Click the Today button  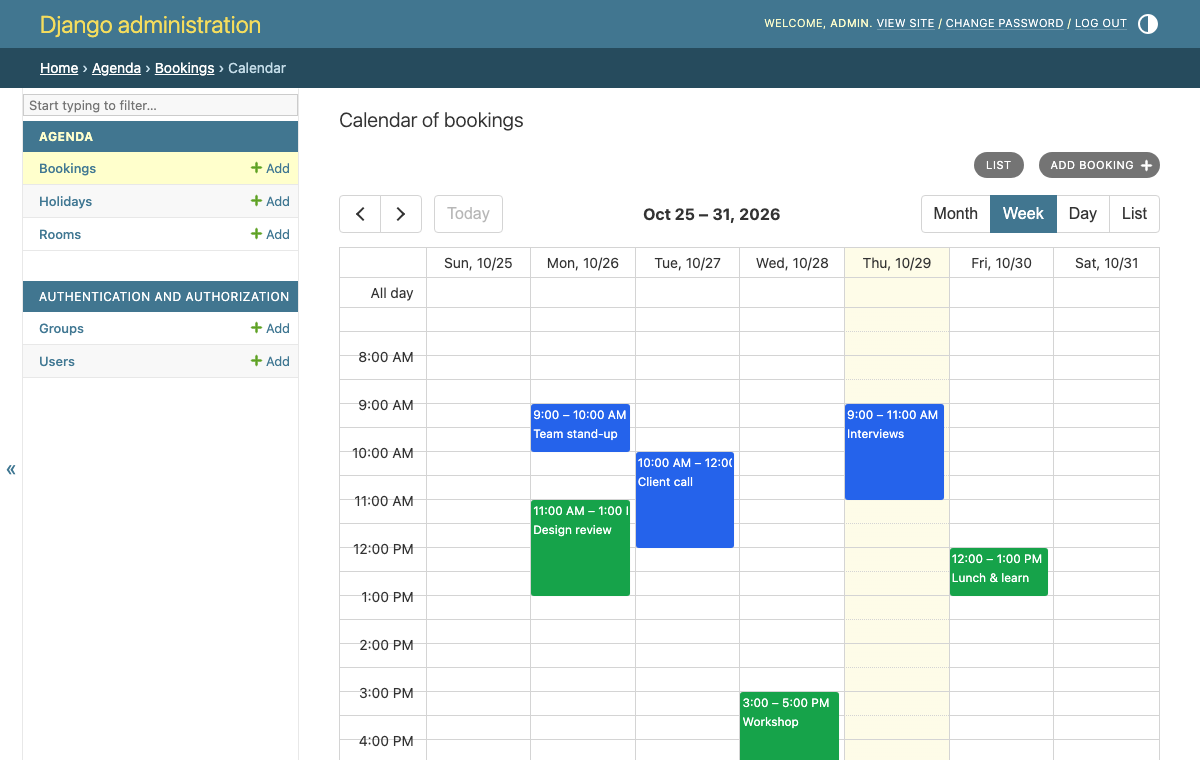pos(468,214)
